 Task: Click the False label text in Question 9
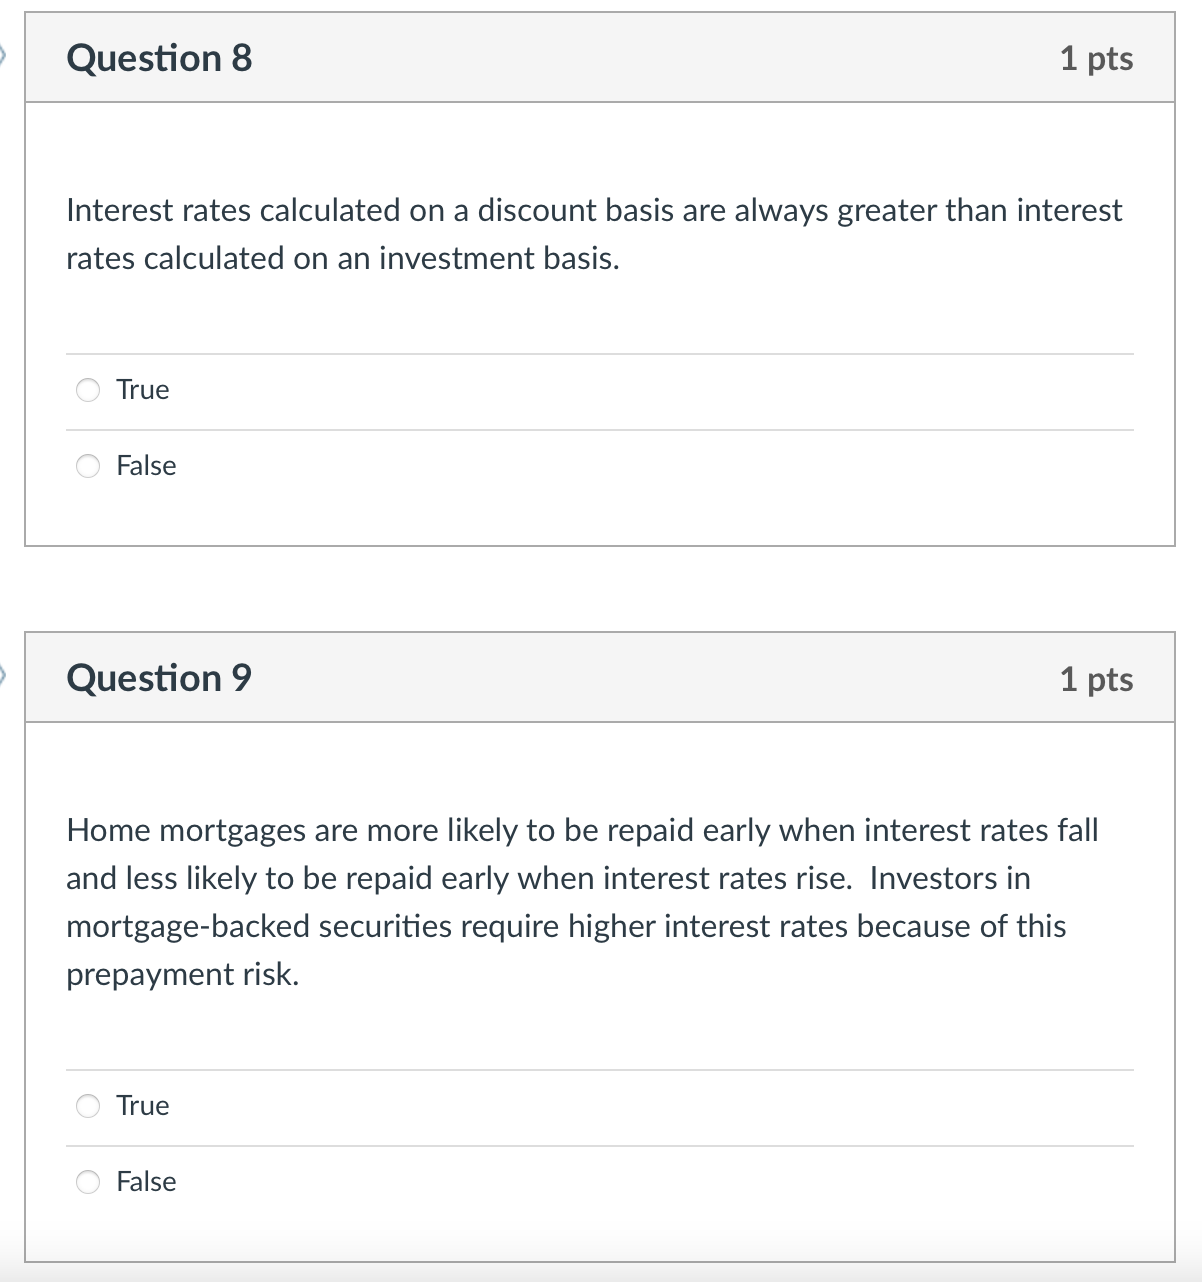coord(146,1182)
